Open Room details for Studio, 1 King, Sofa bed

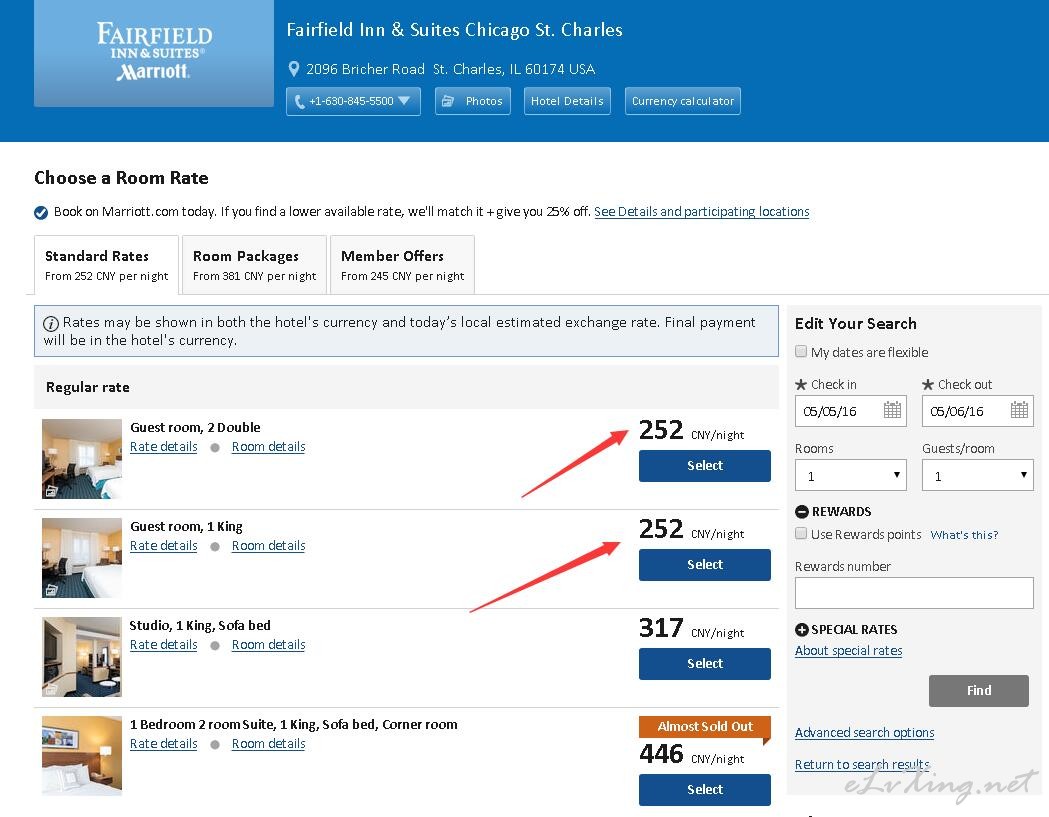268,645
